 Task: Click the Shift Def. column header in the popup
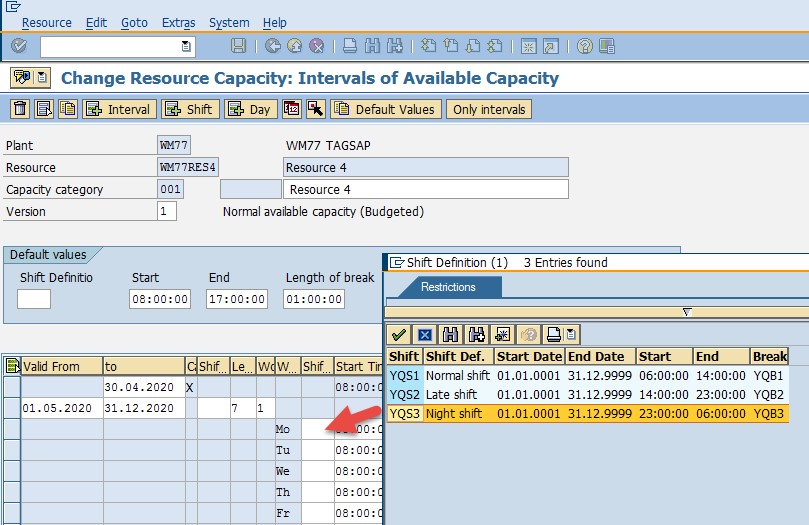(458, 356)
